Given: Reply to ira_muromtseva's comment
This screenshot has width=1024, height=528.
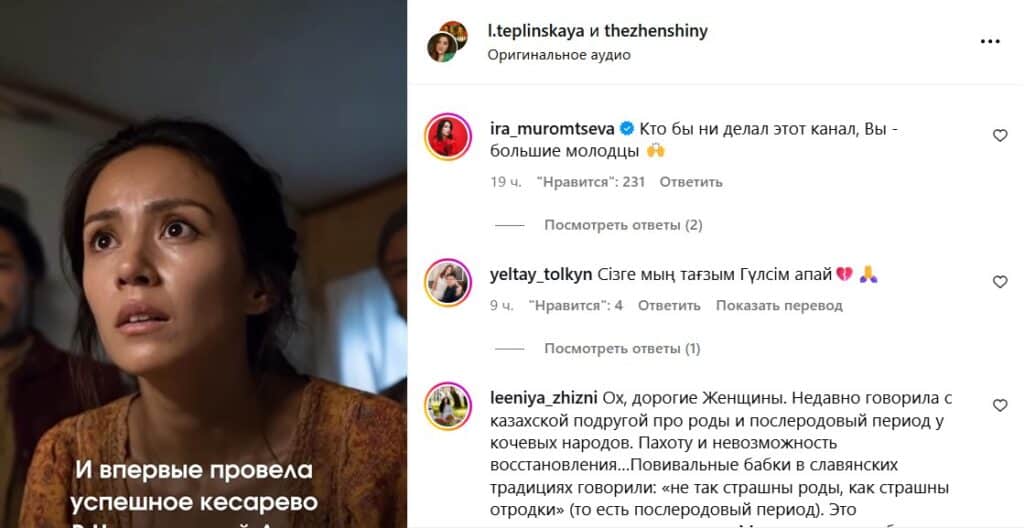Looking at the screenshot, I should pos(691,182).
